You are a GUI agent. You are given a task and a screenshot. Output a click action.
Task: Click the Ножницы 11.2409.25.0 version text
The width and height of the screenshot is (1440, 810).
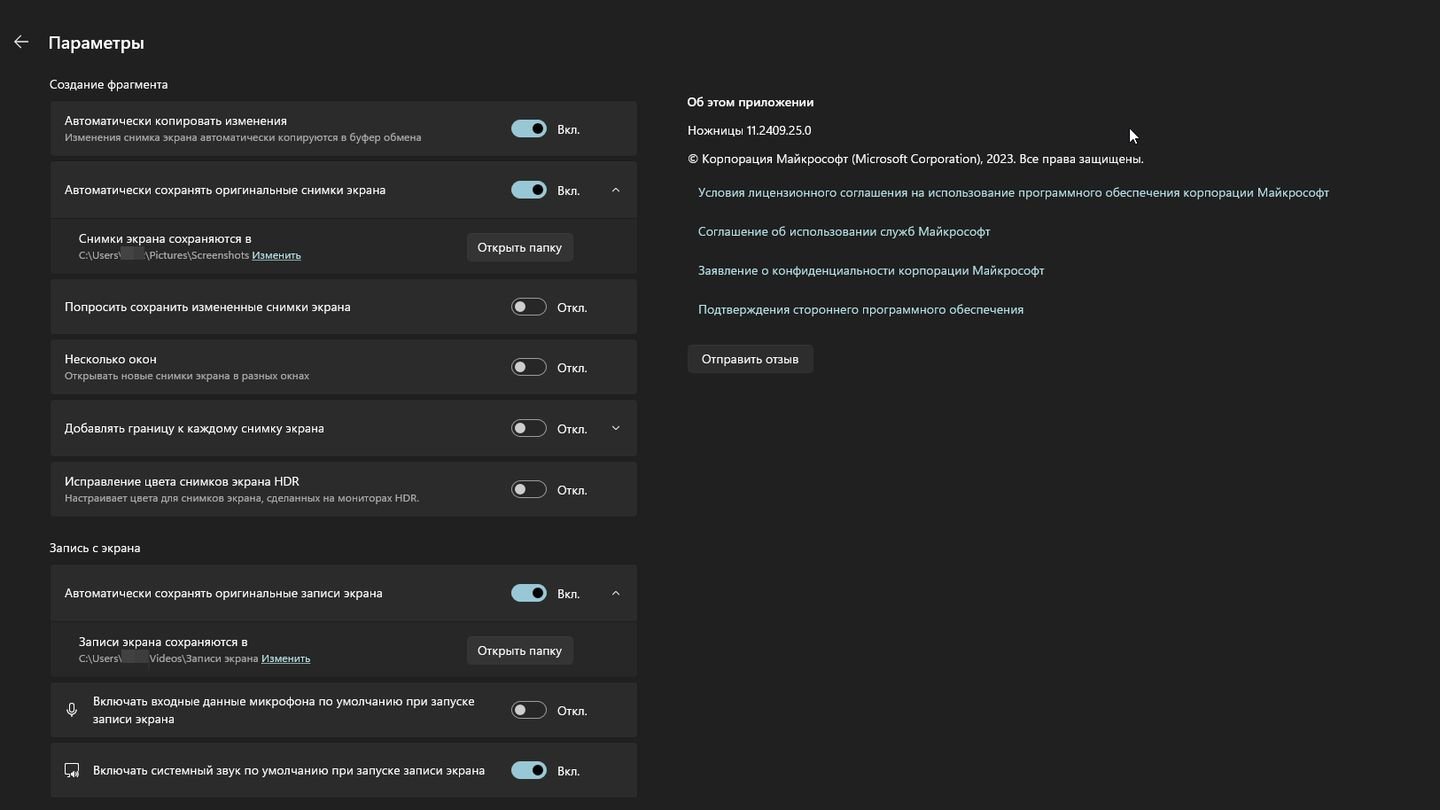749,130
